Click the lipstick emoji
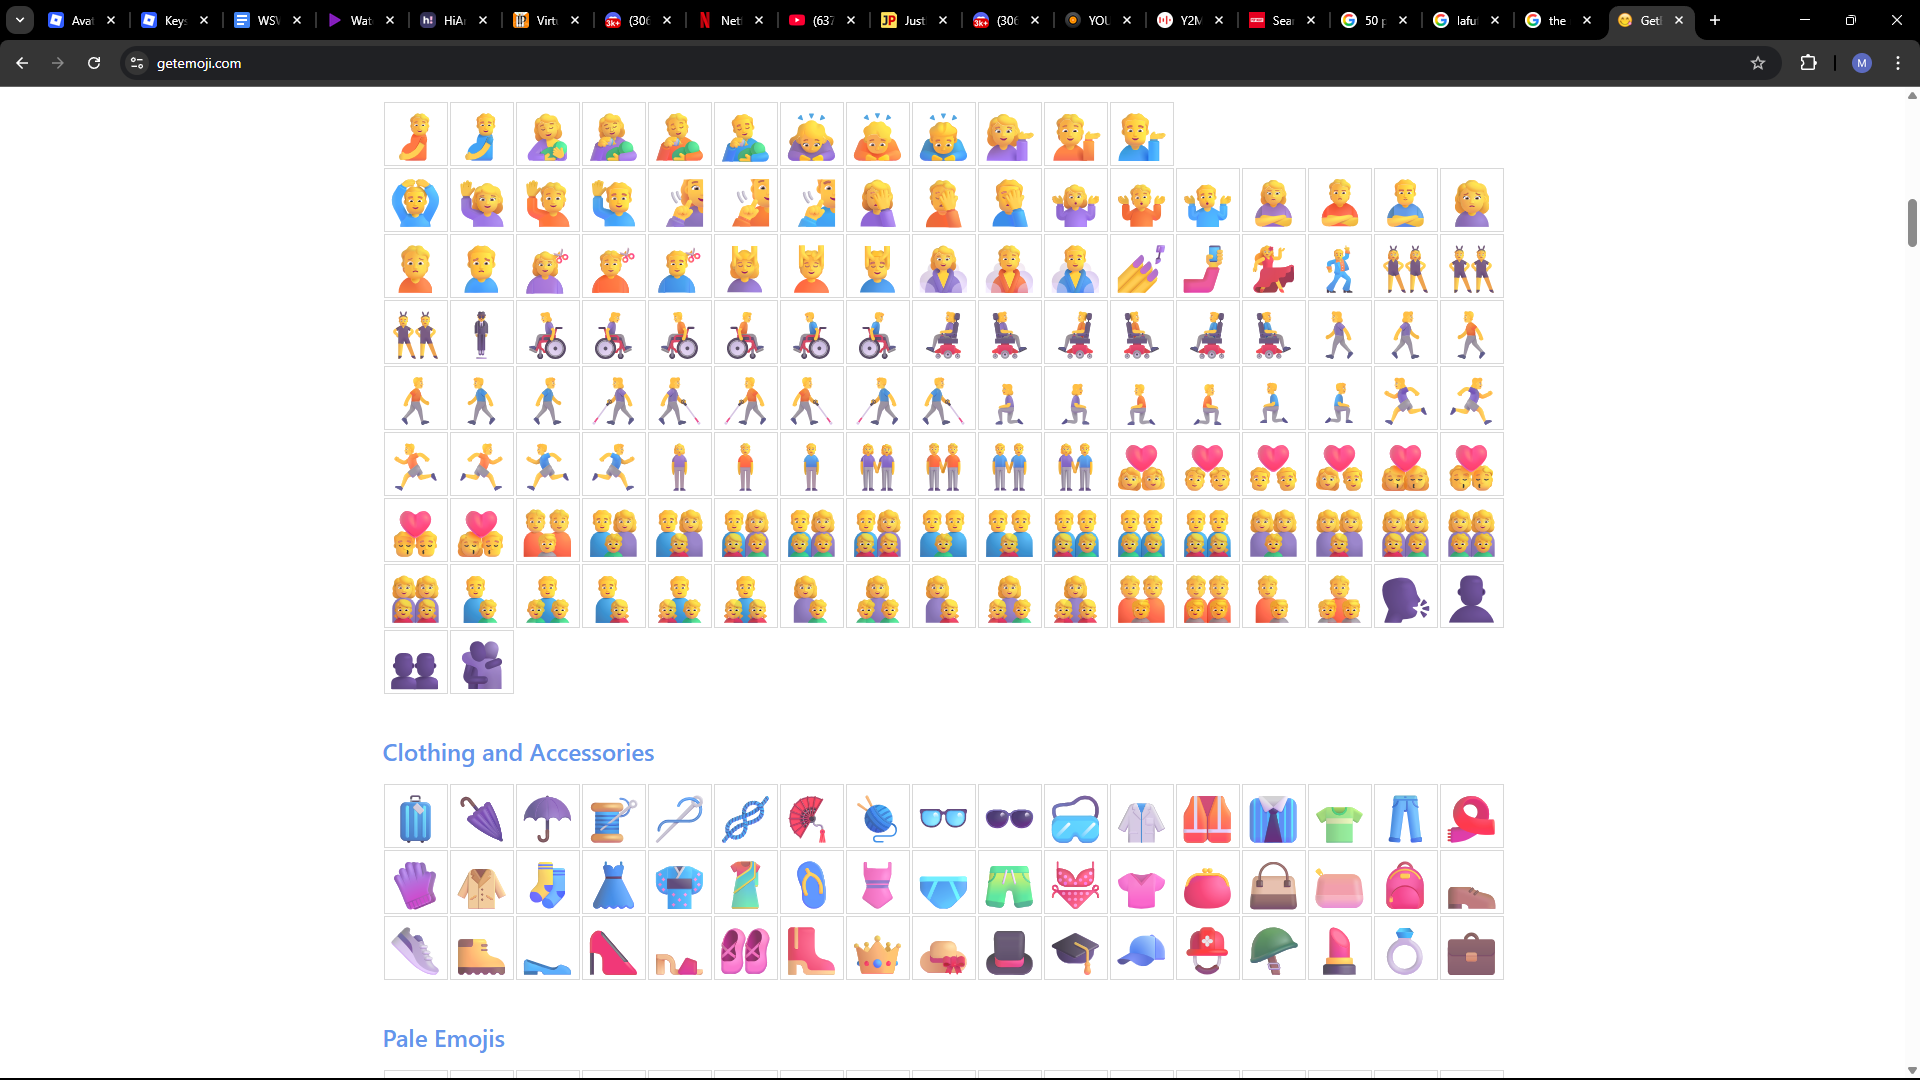Screen dimensions: 1920x1080 [x=1340, y=949]
